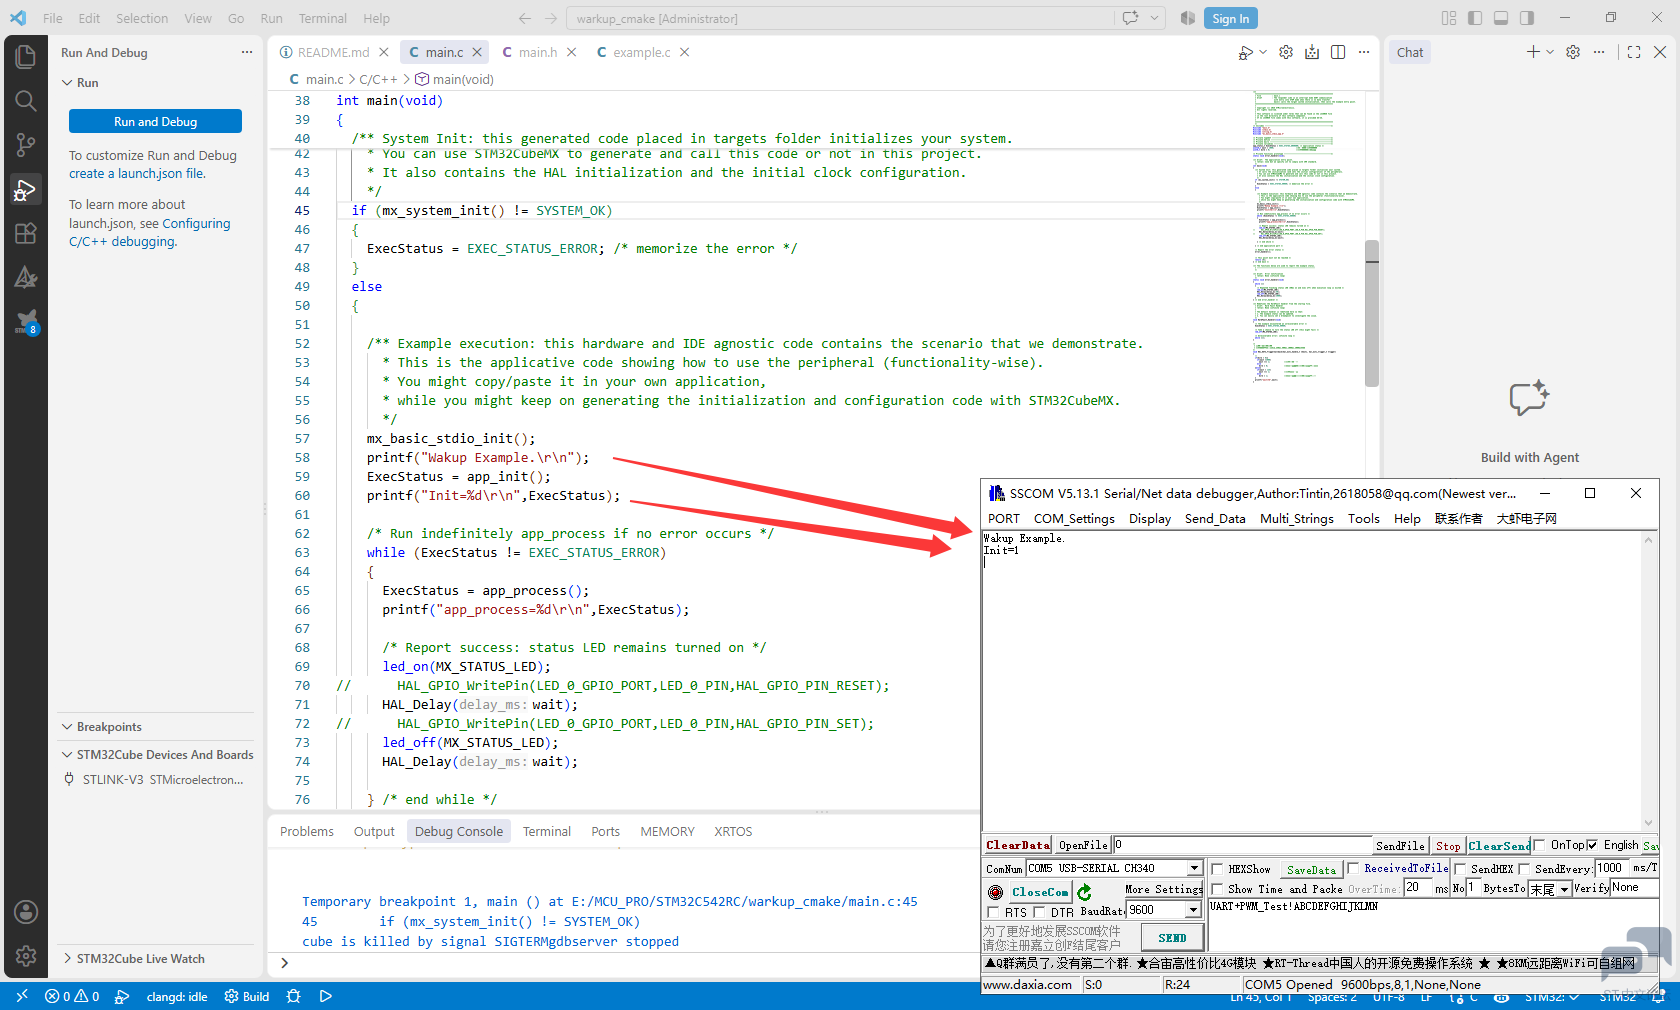Toggle the panel layout icon in title bar
The height and width of the screenshot is (1010, 1680).
click(x=1501, y=18)
